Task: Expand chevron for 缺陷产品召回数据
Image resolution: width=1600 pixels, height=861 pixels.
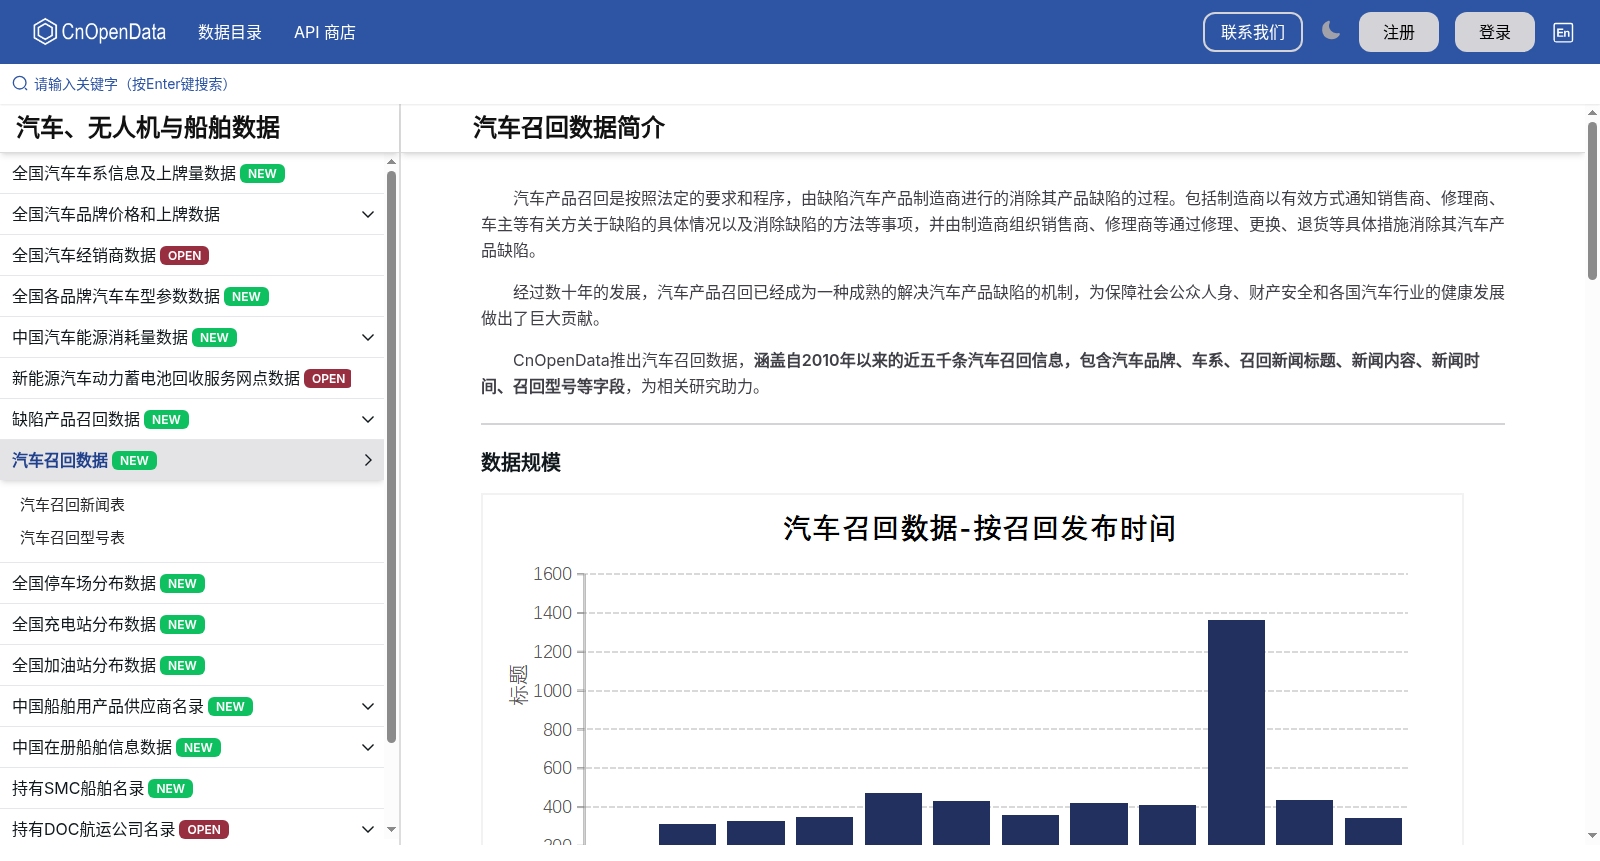Action: 368,419
